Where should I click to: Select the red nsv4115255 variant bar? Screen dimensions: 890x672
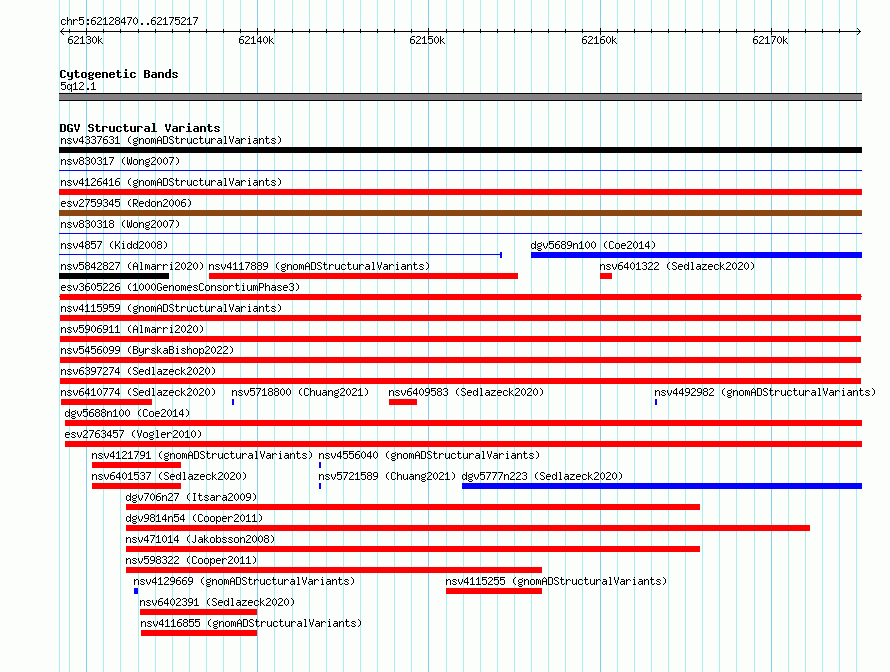pos(494,591)
